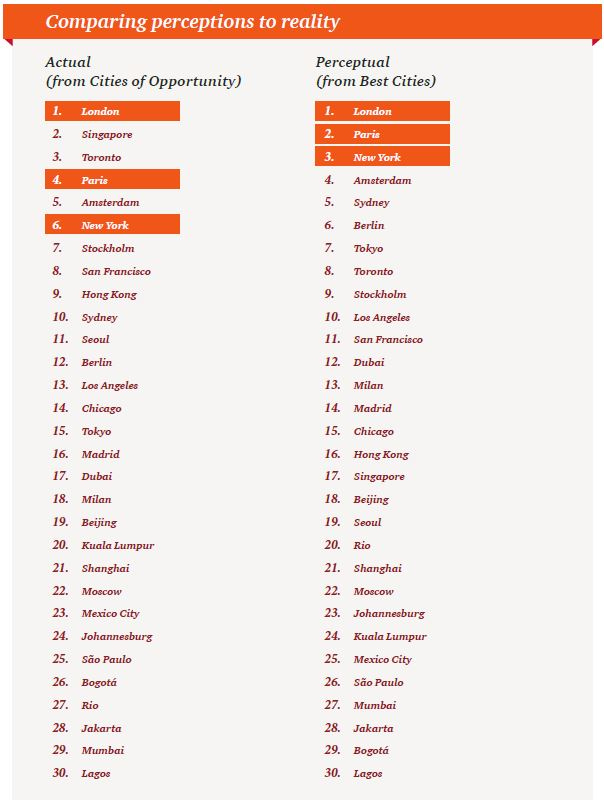Select highlighted Paris at rank 2 in Perceptual
604x804 pixels.
tap(382, 134)
